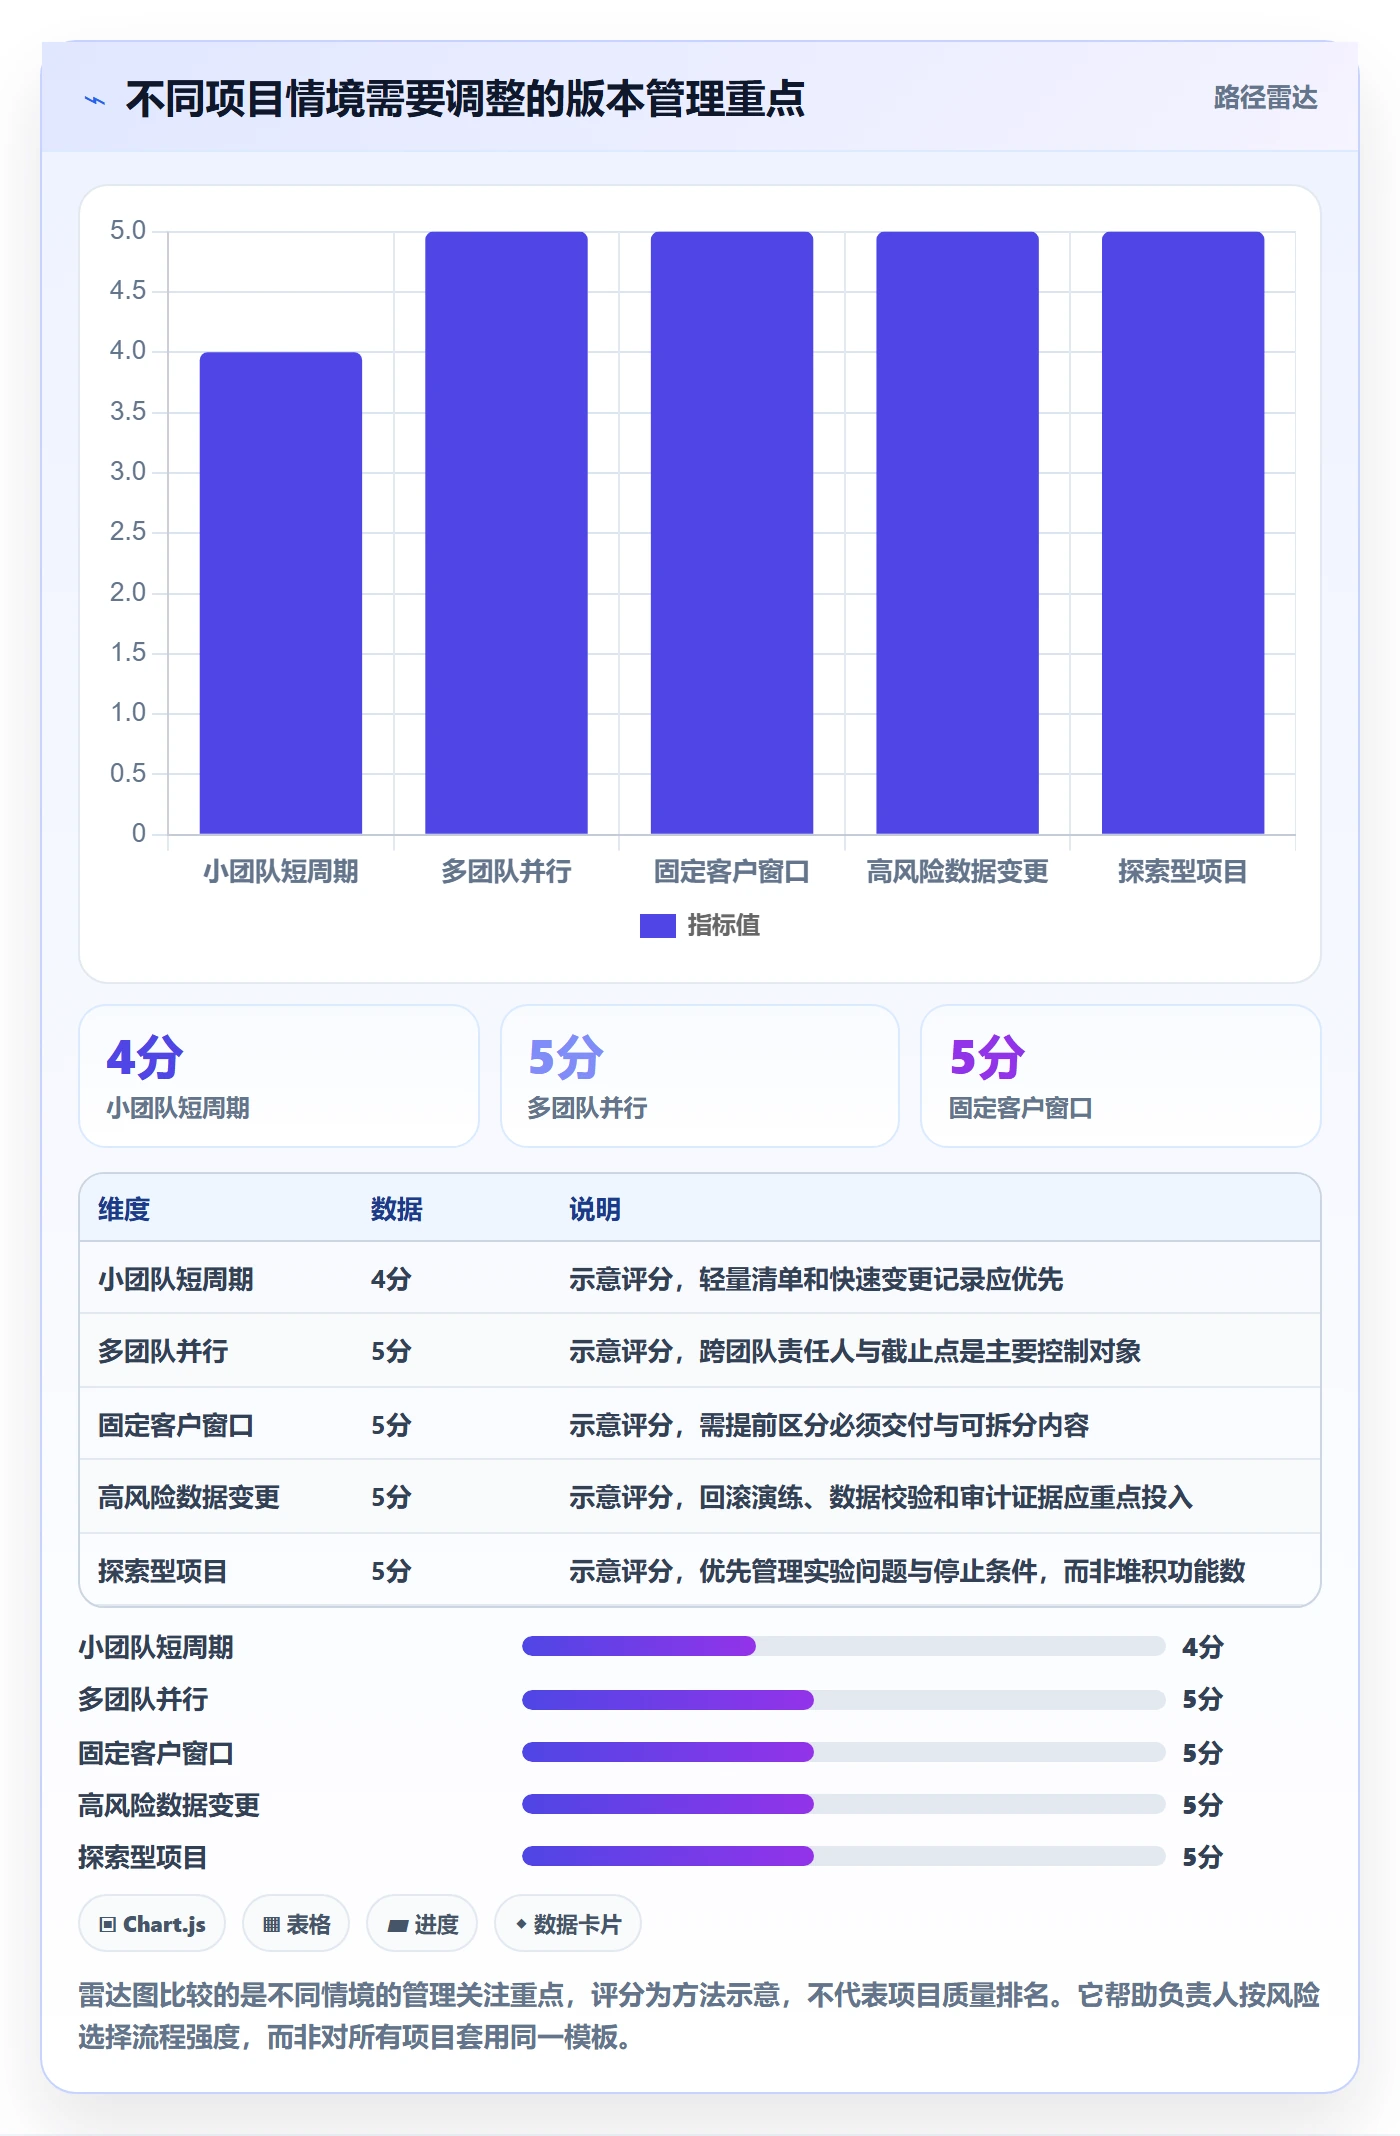This screenshot has height=2136, width=1400.
Task: Click the 4分 value in the table
Action: [x=391, y=1279]
